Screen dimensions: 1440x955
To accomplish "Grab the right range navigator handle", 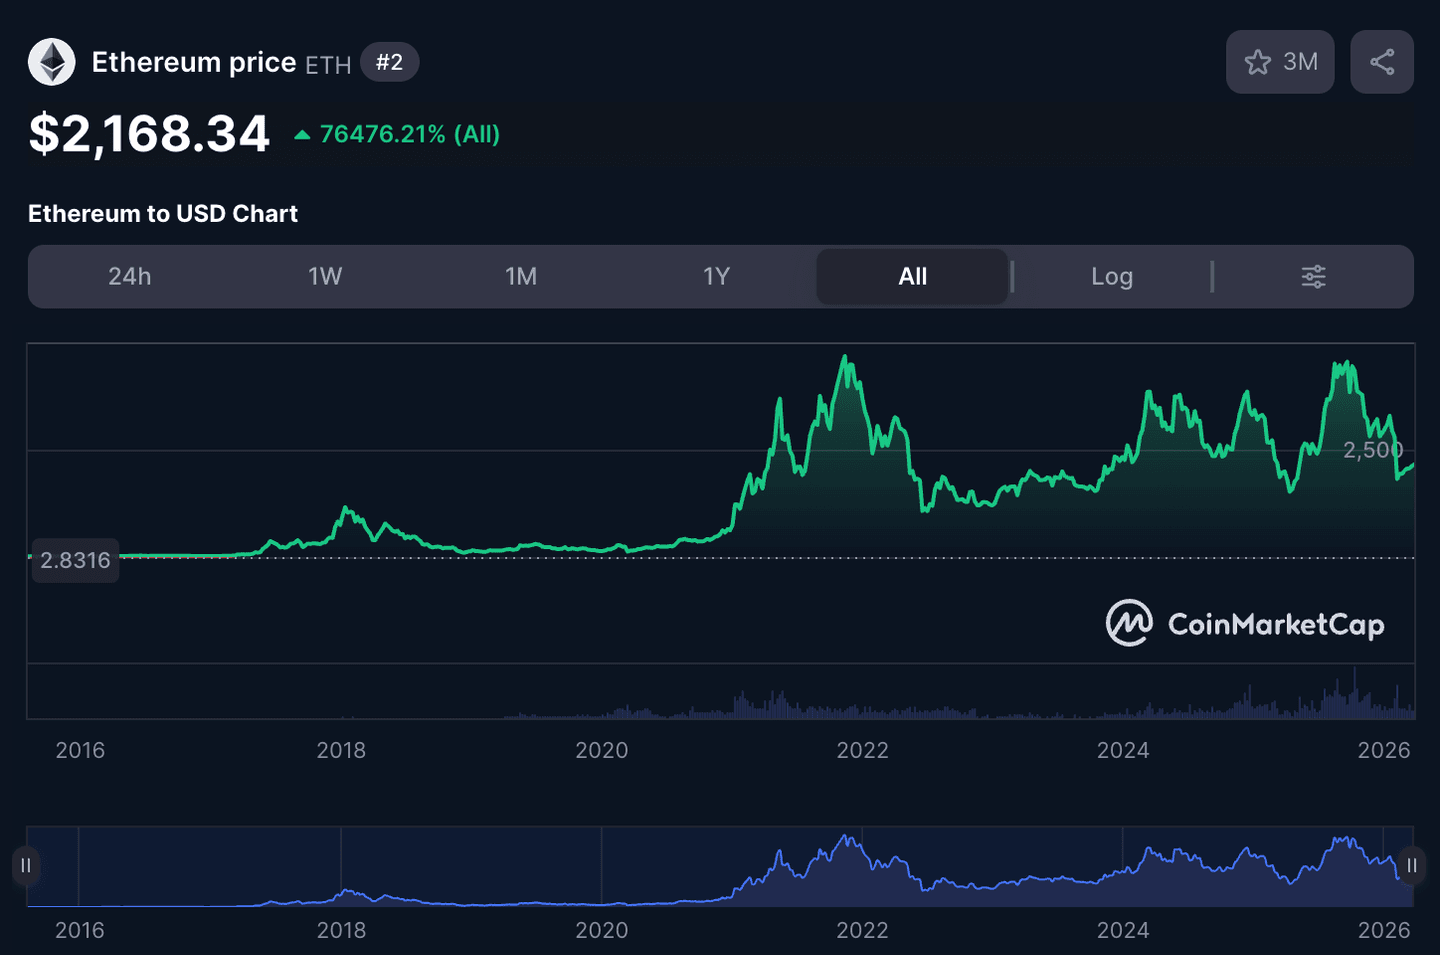I will (x=1411, y=865).
